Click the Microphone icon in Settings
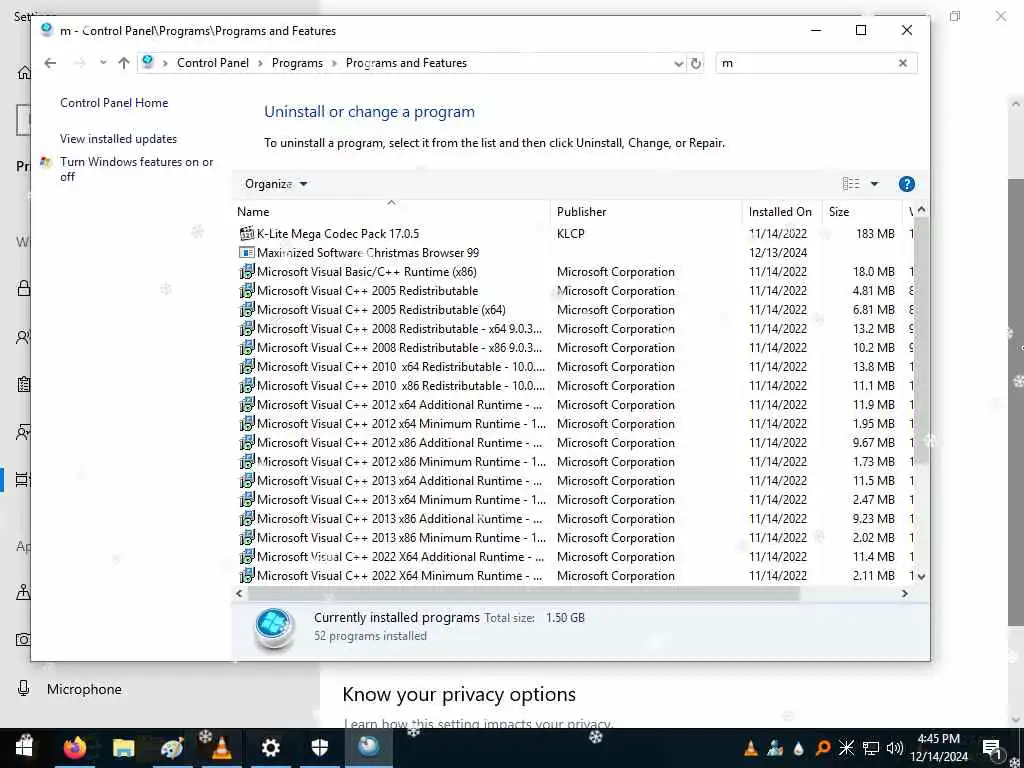 [24, 689]
